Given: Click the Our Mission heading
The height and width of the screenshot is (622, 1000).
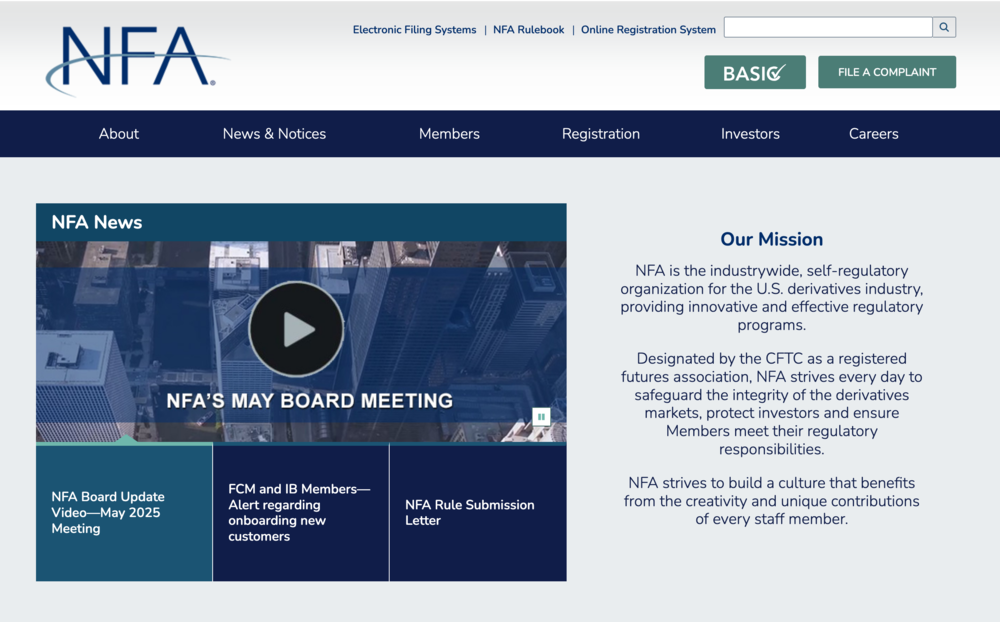Looking at the screenshot, I should [x=772, y=239].
